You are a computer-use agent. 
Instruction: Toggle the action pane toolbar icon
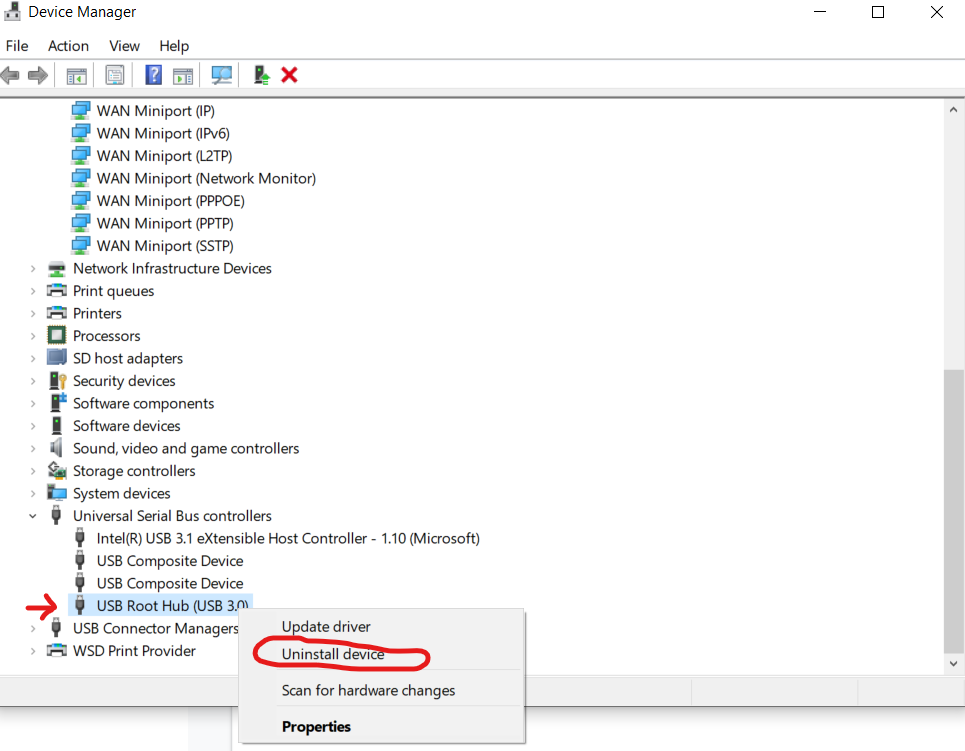tap(183, 76)
